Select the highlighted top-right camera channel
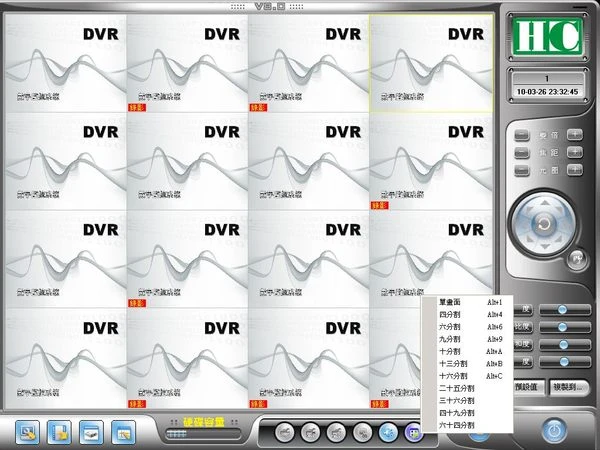This screenshot has width=600, height=450. pyautogui.click(x=431, y=63)
